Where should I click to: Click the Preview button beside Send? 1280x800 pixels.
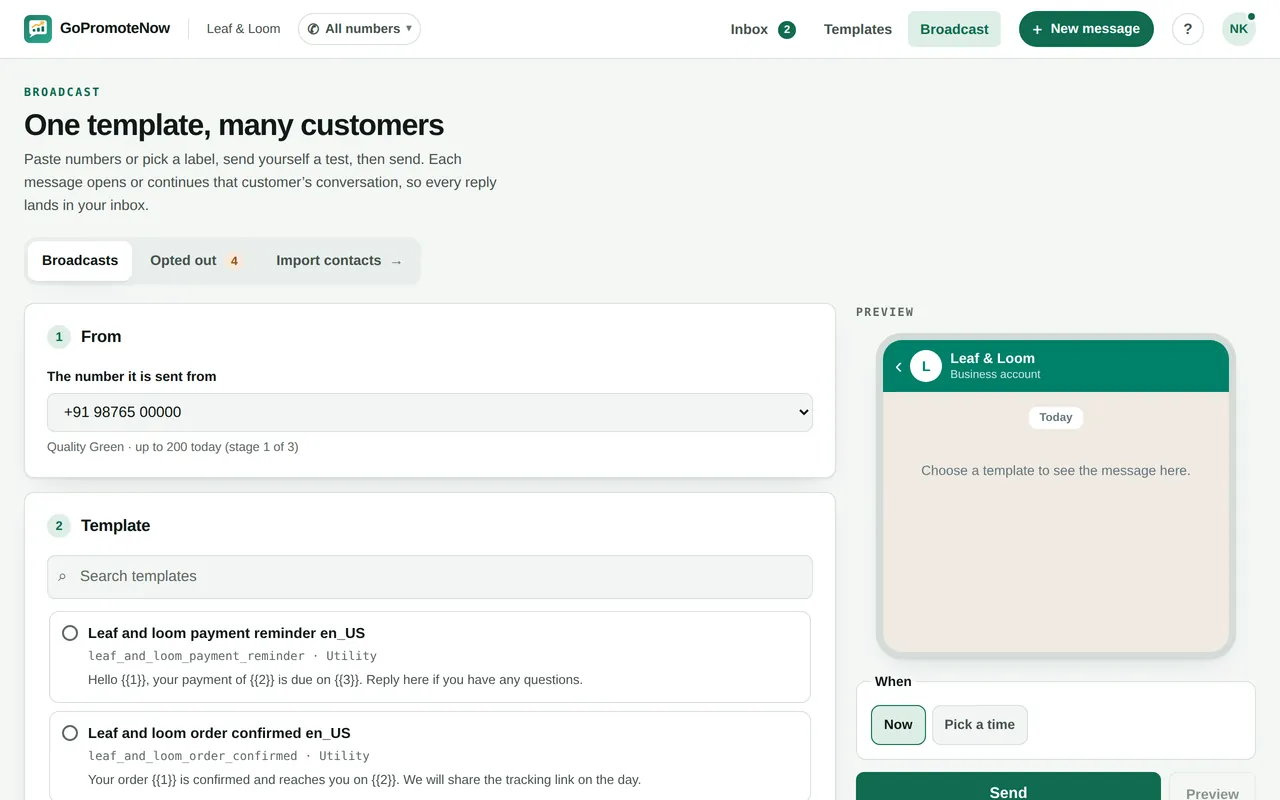tap(1212, 787)
